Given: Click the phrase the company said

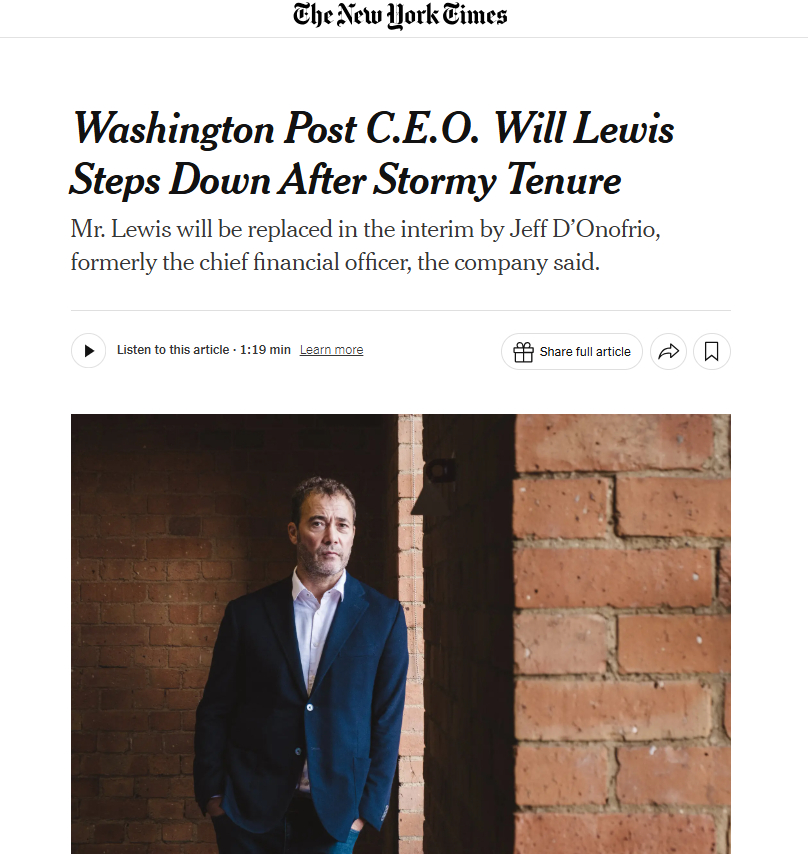Looking at the screenshot, I should click(520, 264).
